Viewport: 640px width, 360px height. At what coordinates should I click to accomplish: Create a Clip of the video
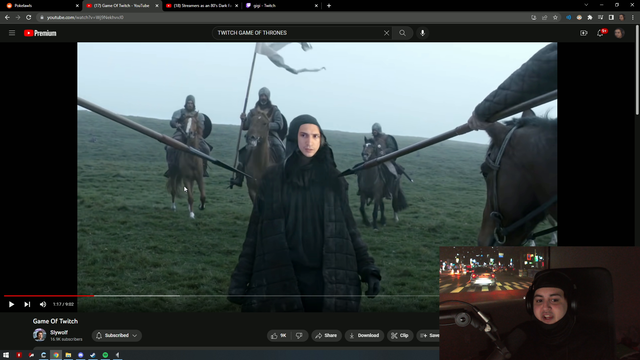(400, 336)
